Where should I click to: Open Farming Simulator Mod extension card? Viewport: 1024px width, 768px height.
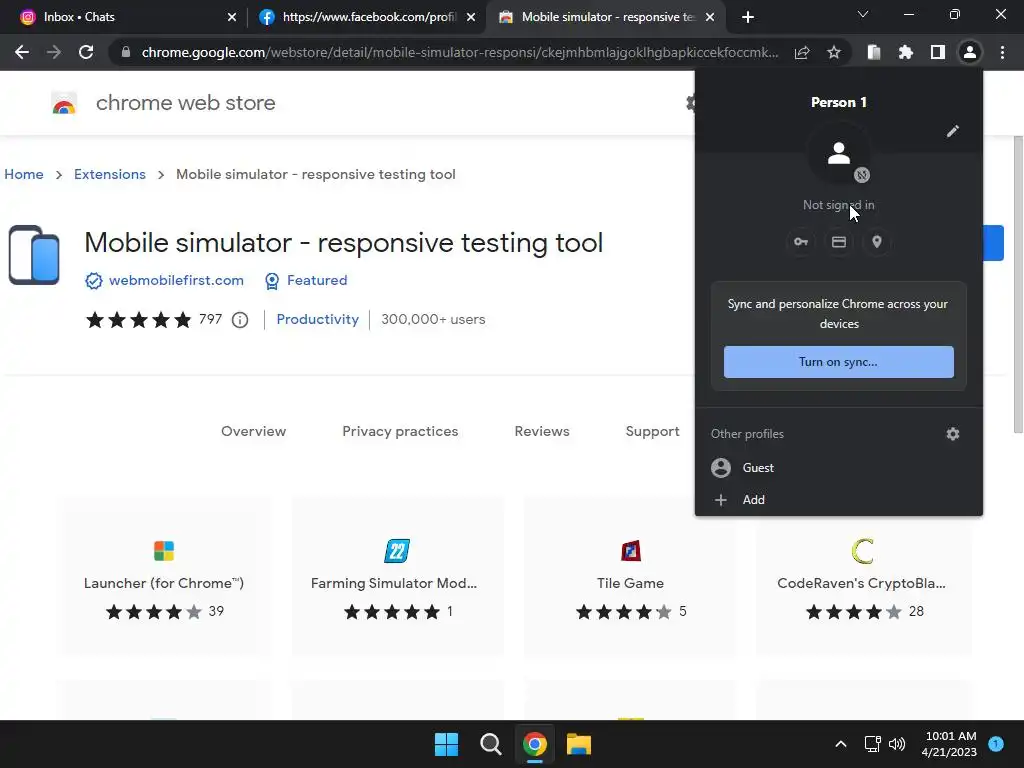(397, 576)
